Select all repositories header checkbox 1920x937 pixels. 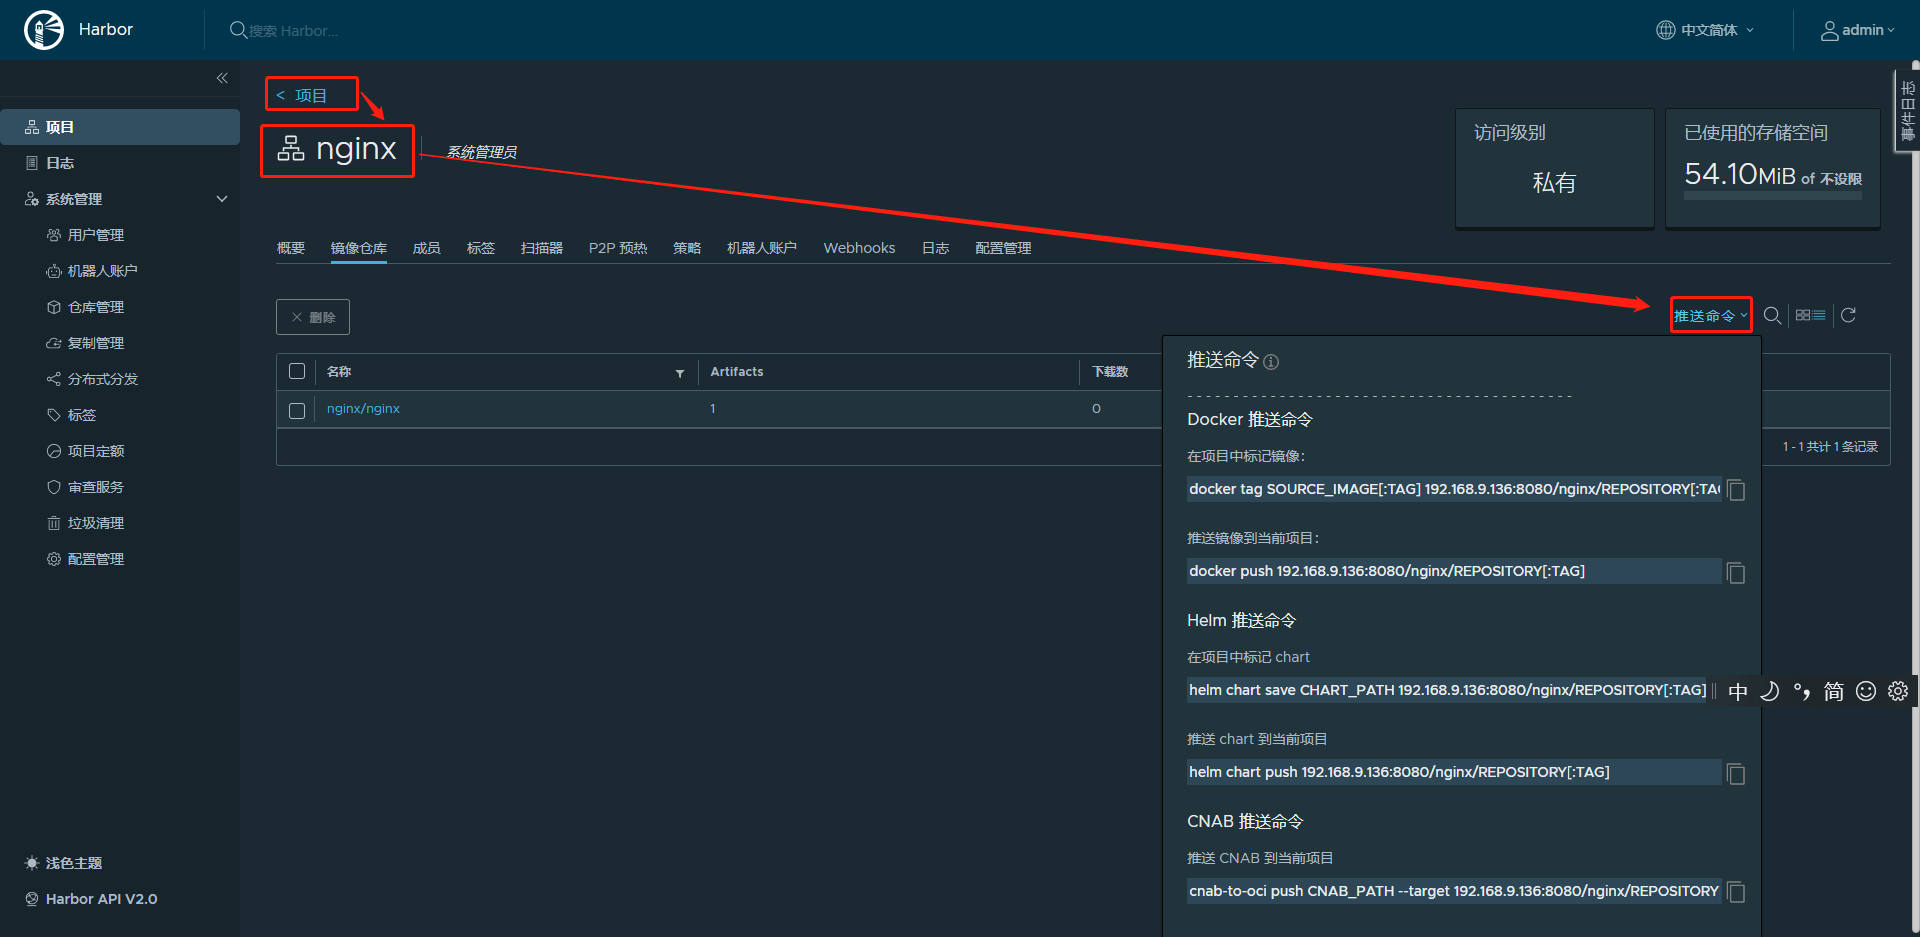297,371
